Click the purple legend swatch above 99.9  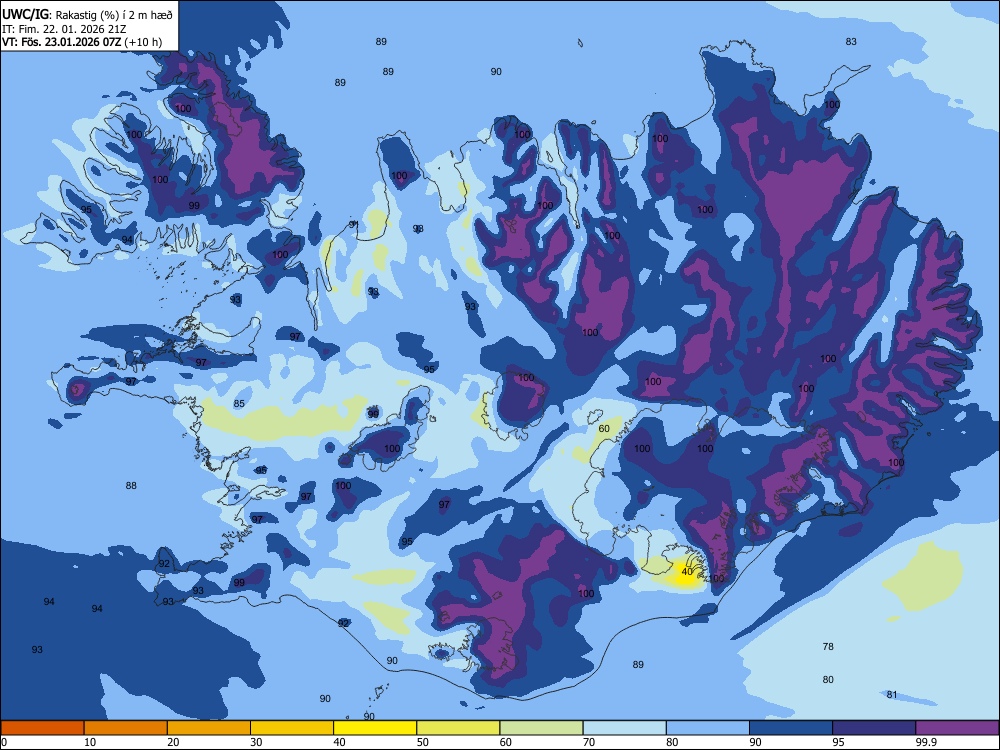957,728
